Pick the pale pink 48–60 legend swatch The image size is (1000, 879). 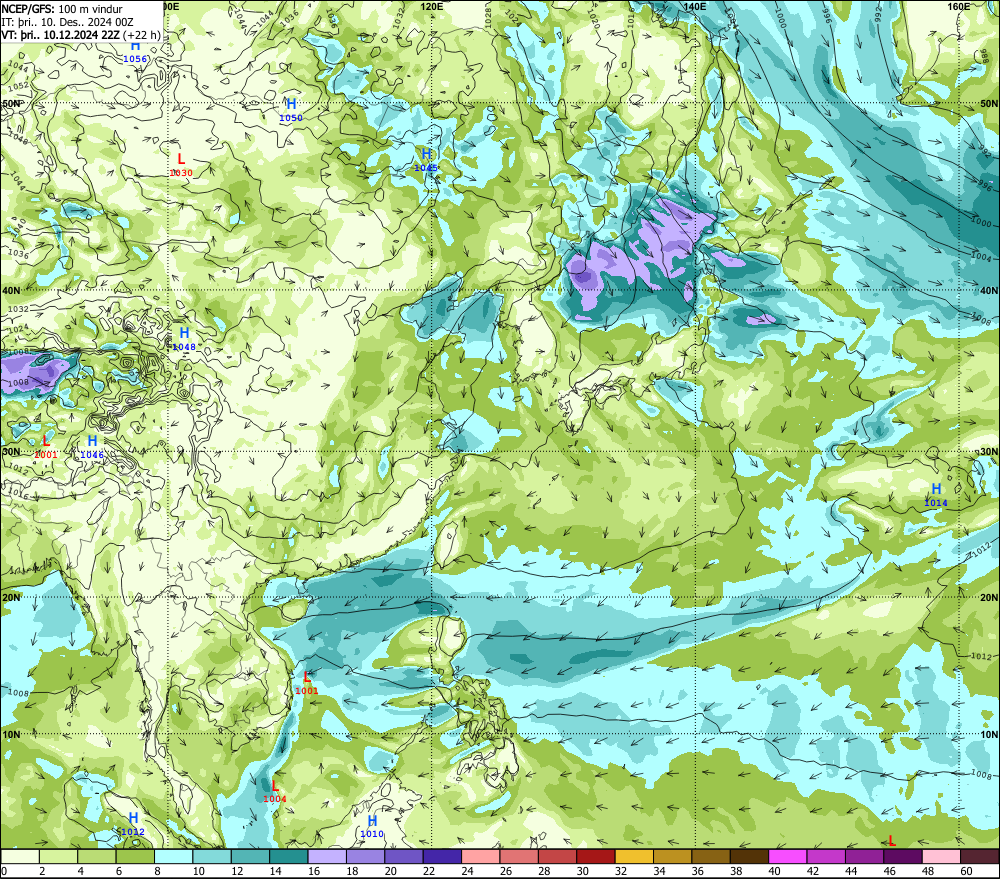click(x=941, y=856)
